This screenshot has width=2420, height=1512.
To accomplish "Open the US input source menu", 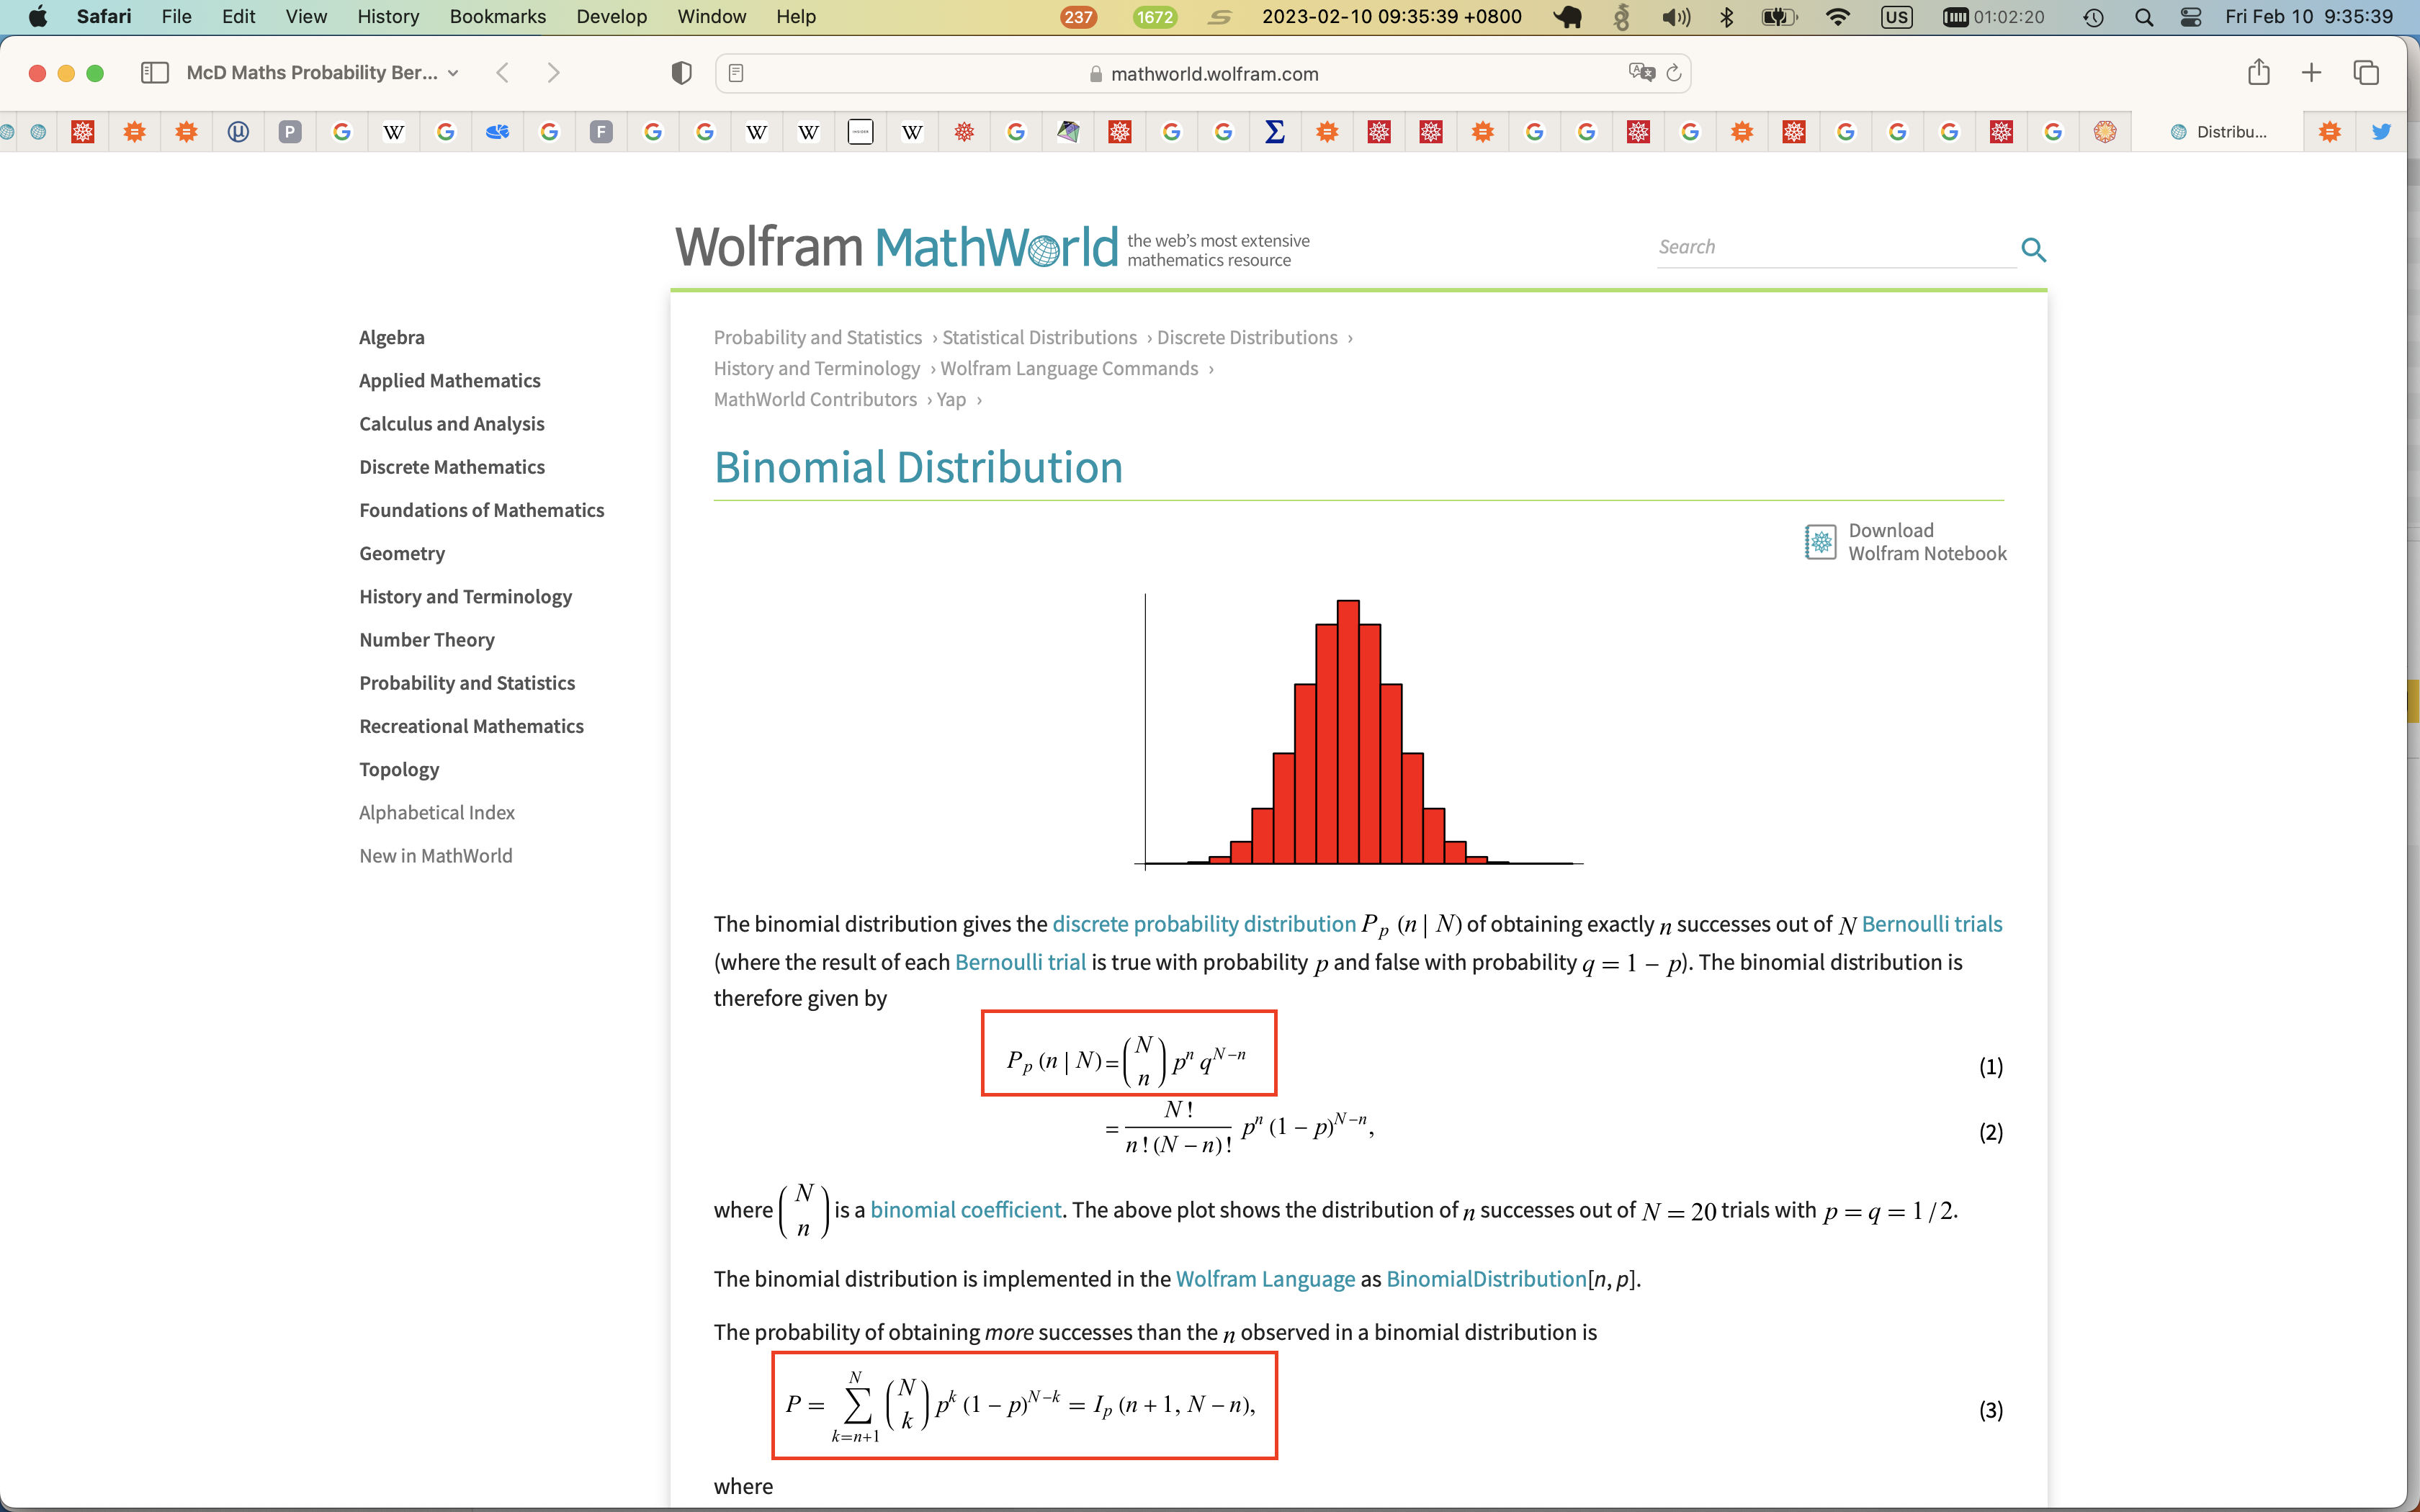I will coord(1896,17).
